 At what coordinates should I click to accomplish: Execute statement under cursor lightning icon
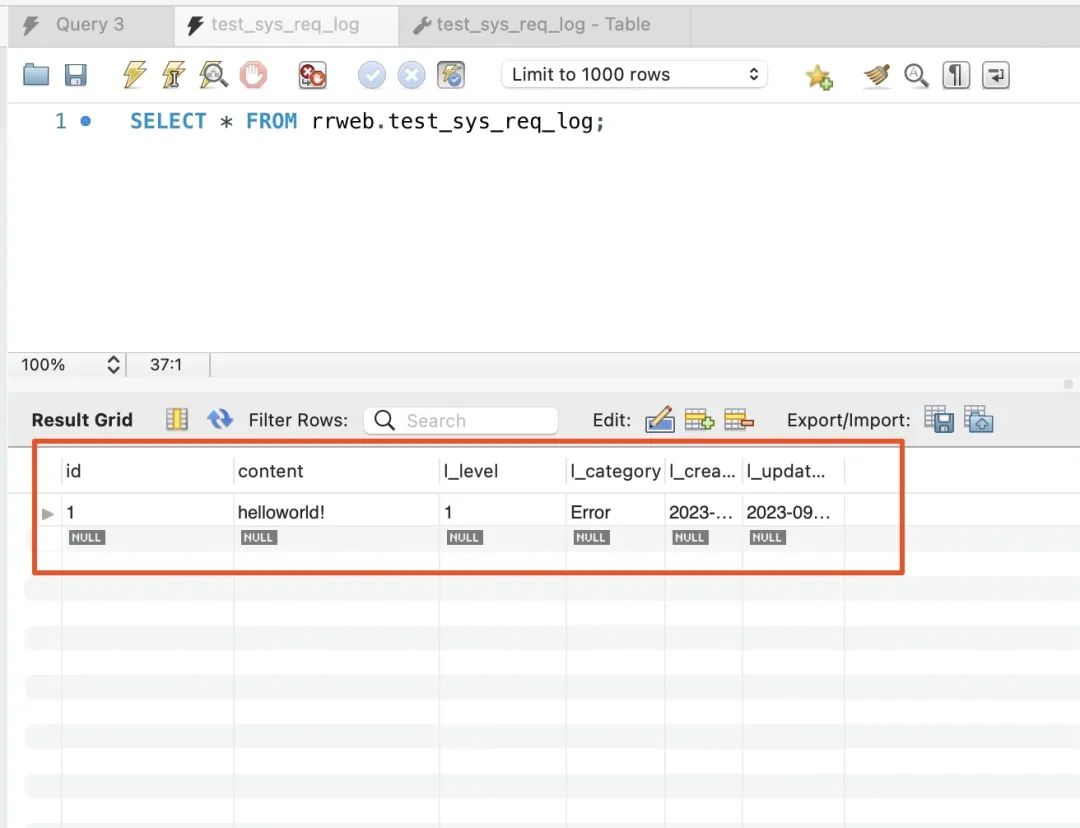click(174, 74)
